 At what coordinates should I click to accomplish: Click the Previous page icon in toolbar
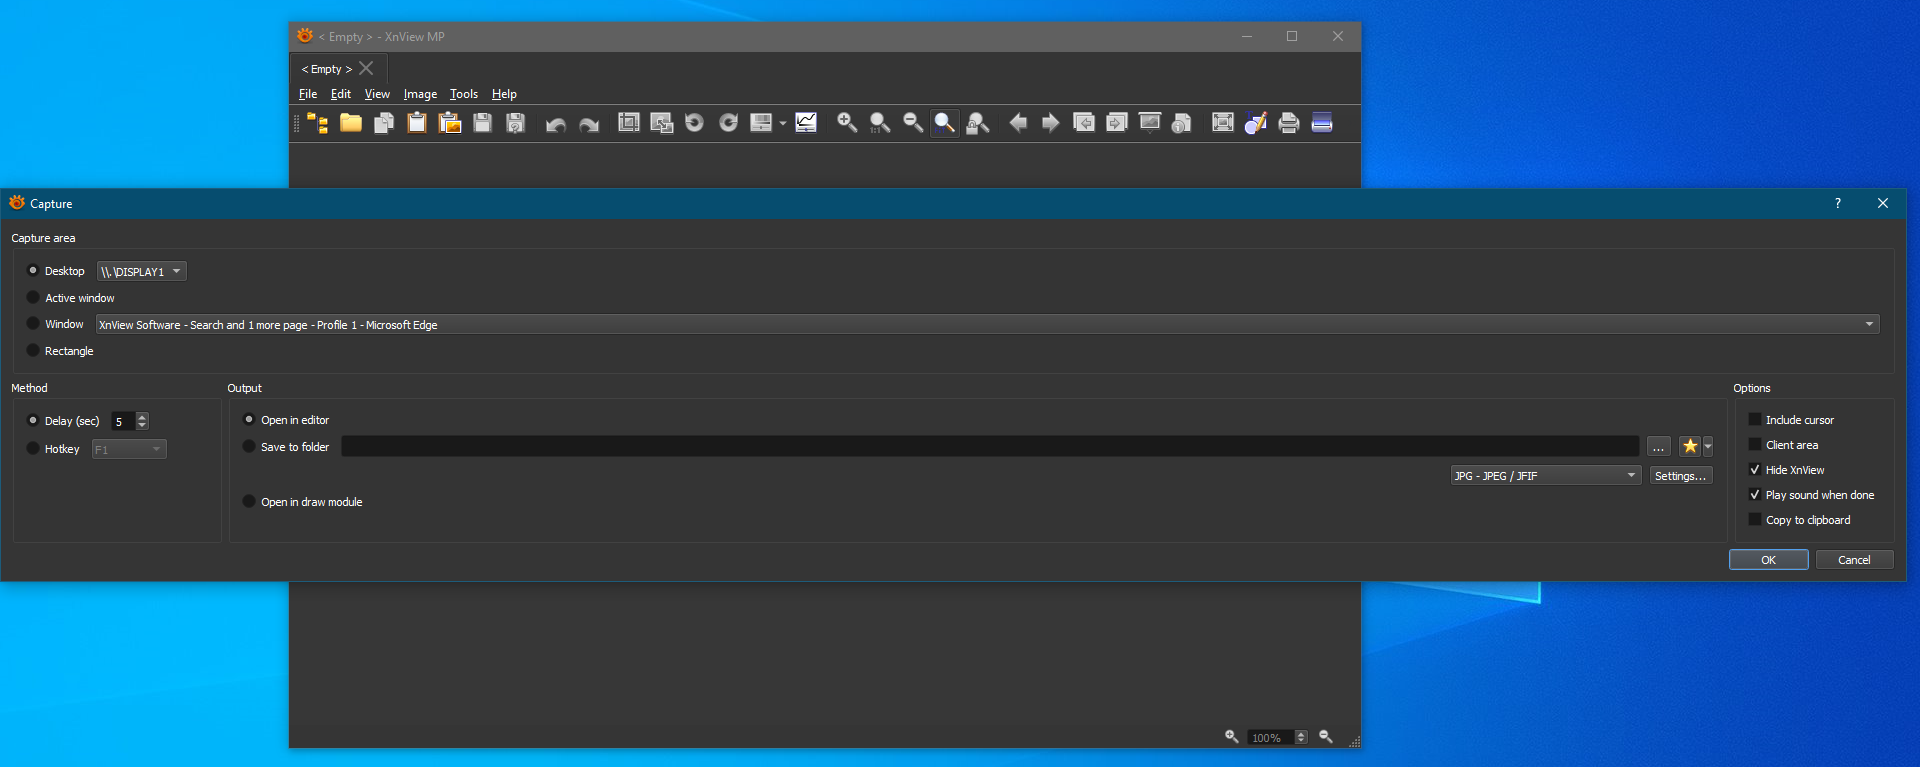(1084, 123)
